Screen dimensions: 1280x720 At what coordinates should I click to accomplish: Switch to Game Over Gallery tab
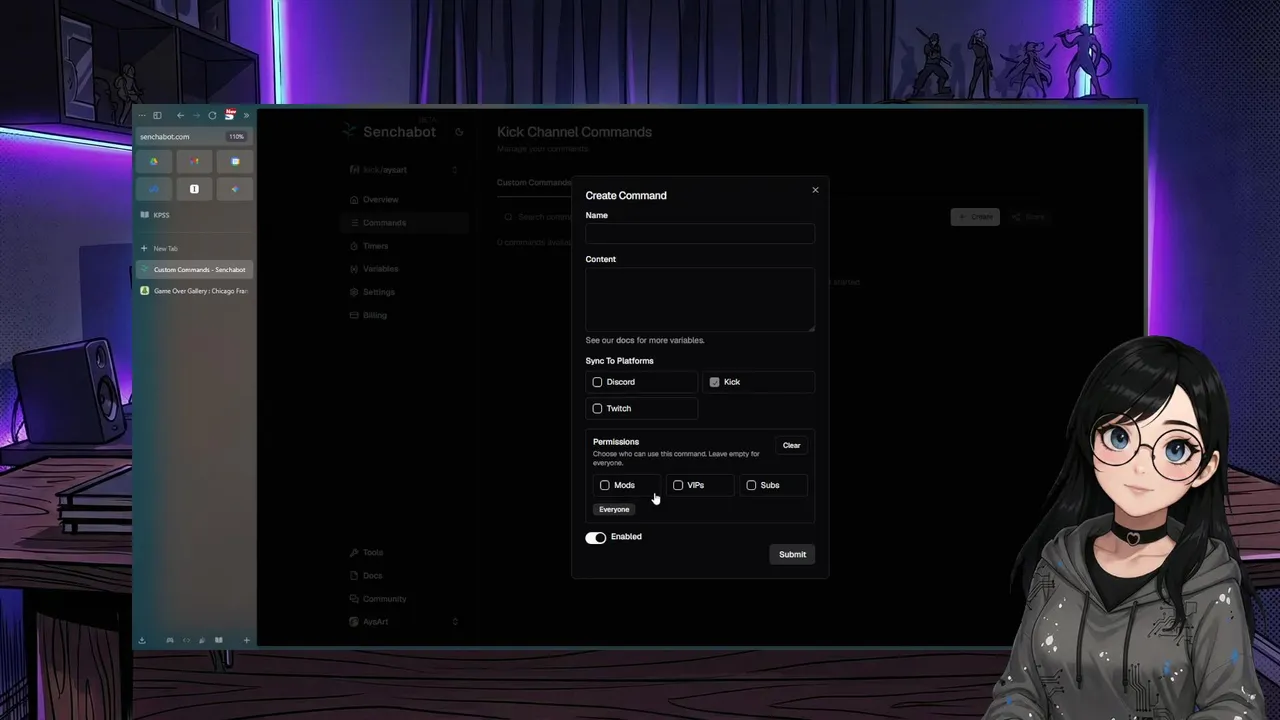pyautogui.click(x=194, y=291)
